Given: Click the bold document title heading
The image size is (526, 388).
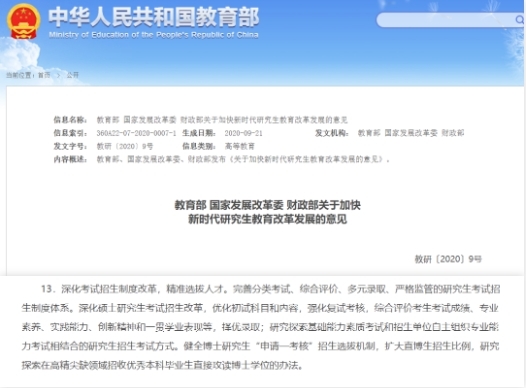Looking at the screenshot, I should [267, 212].
